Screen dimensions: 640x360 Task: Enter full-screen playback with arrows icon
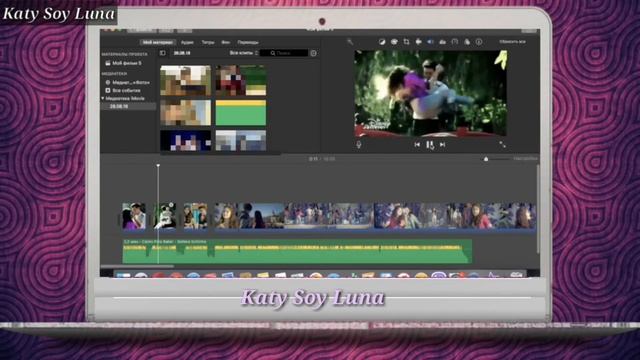coord(502,144)
